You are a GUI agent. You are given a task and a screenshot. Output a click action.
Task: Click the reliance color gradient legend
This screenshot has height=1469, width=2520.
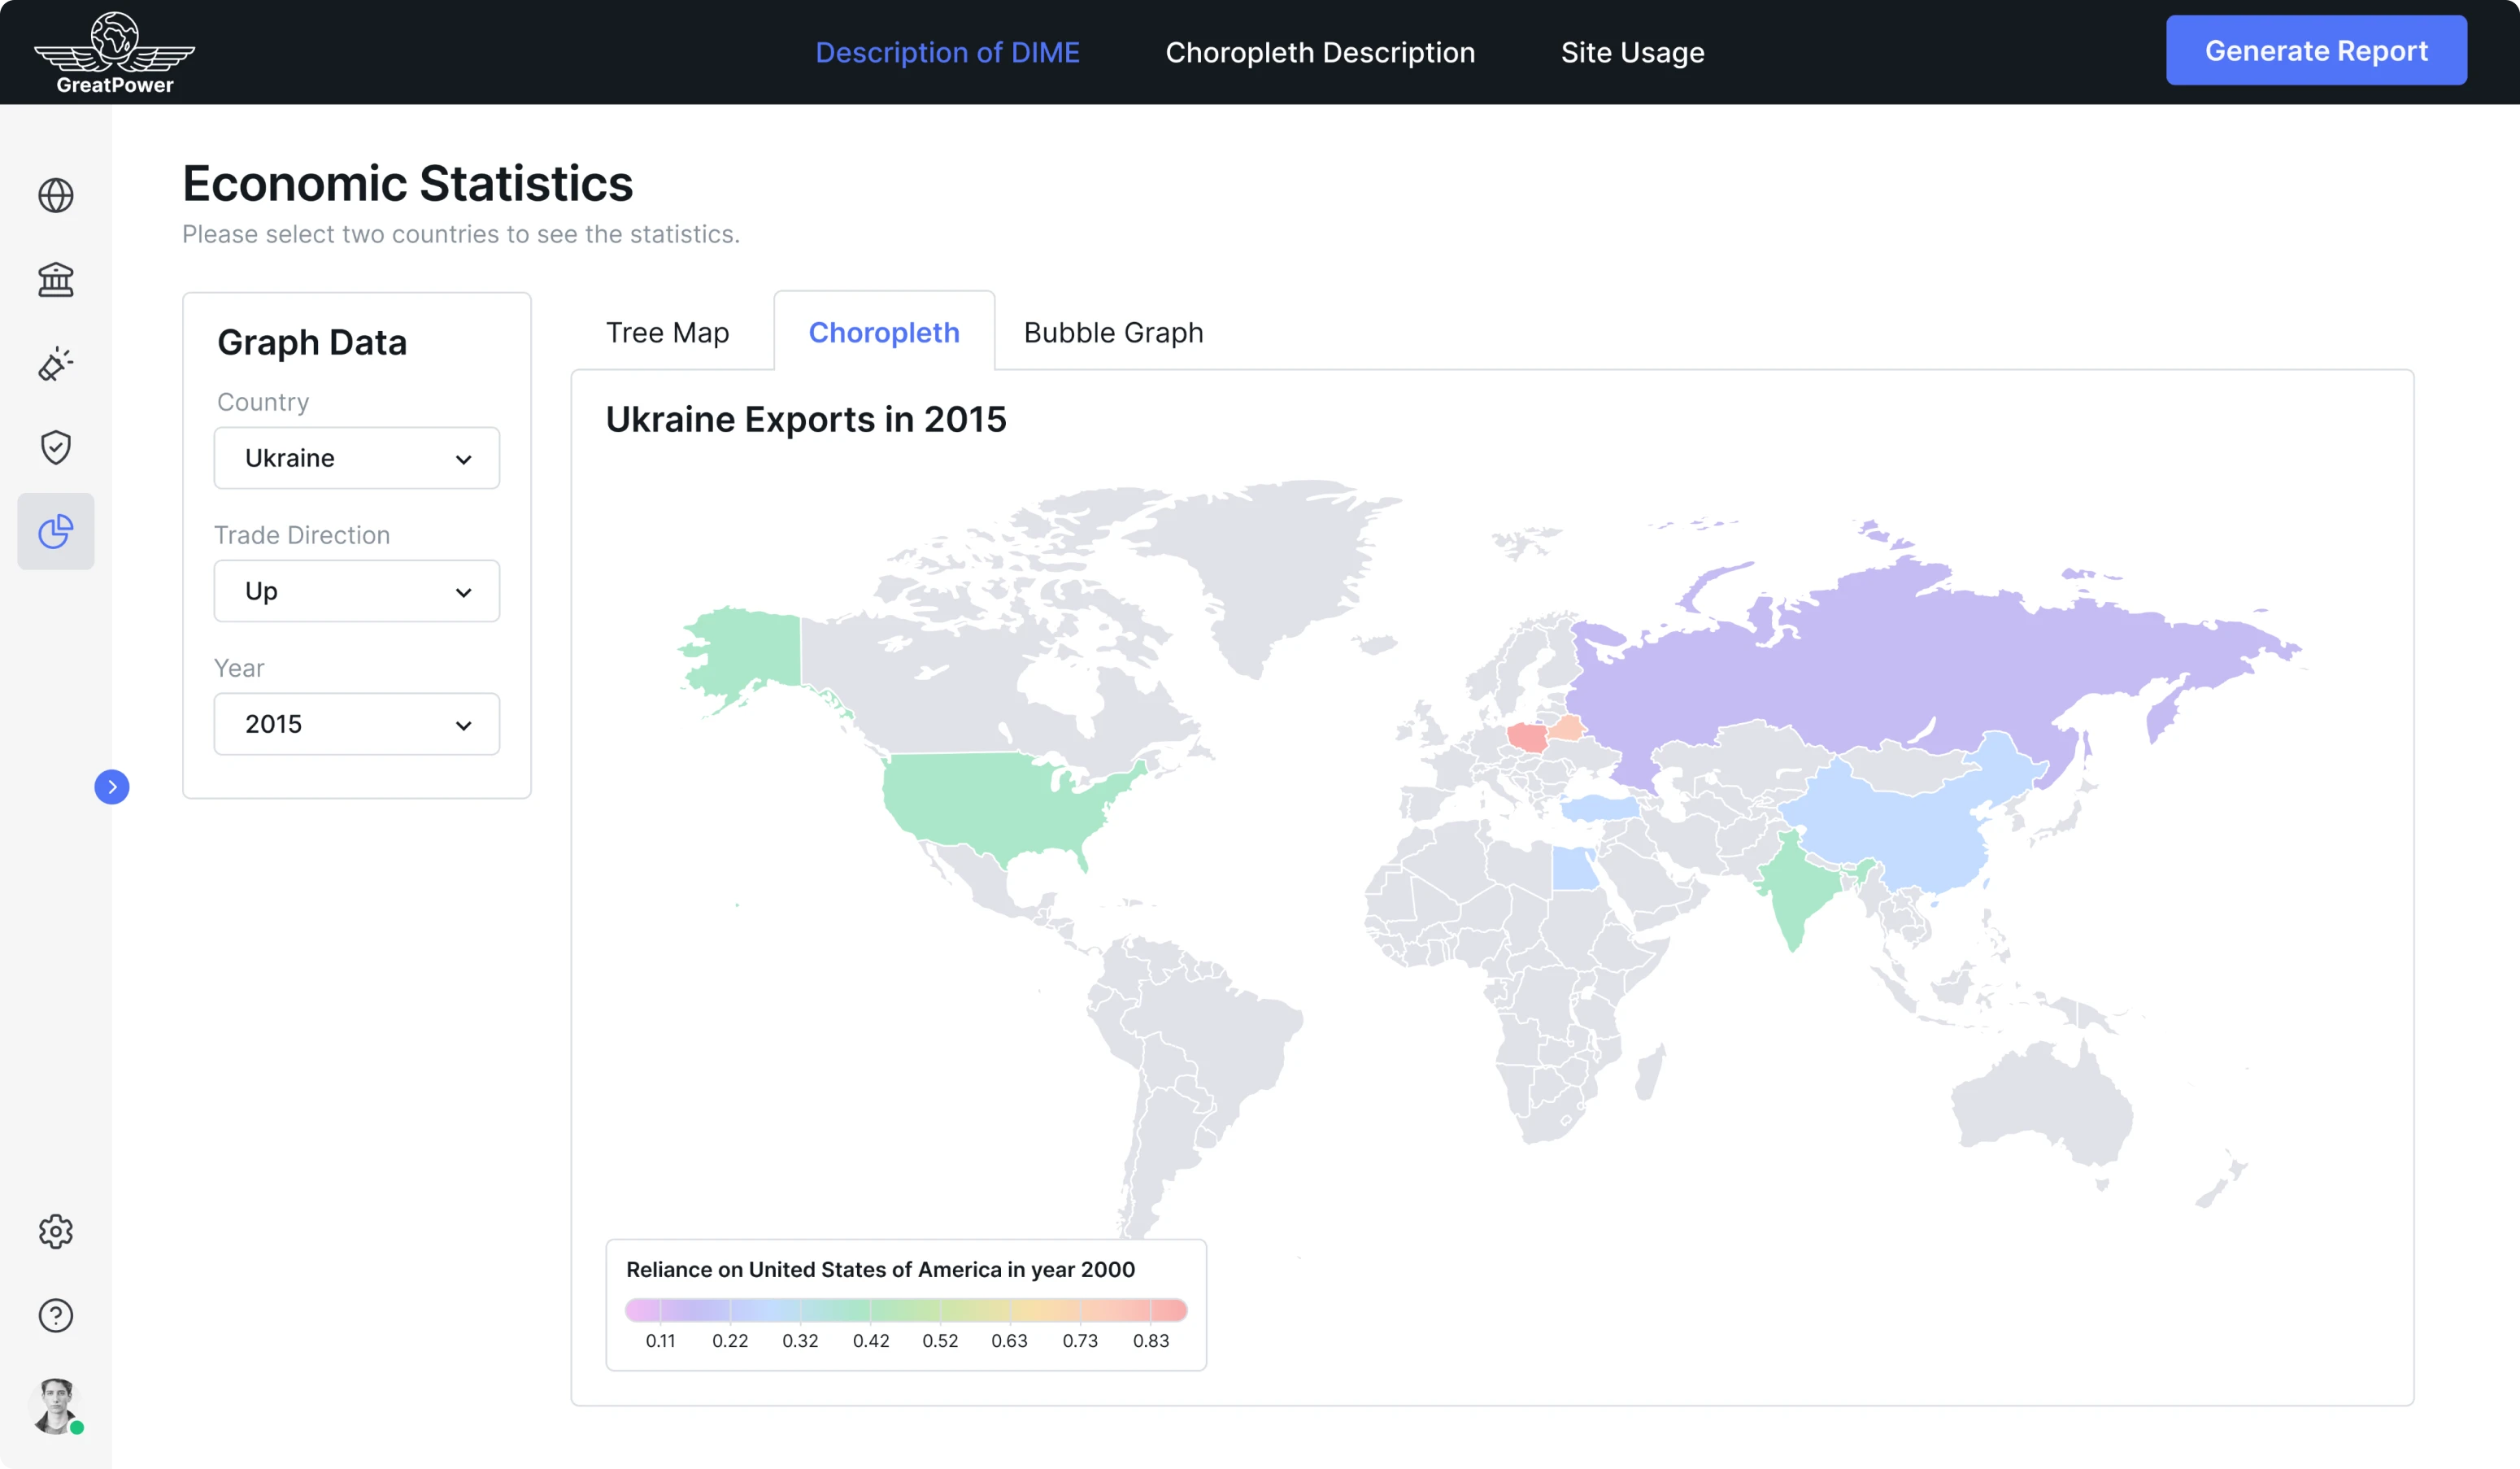tap(905, 1310)
